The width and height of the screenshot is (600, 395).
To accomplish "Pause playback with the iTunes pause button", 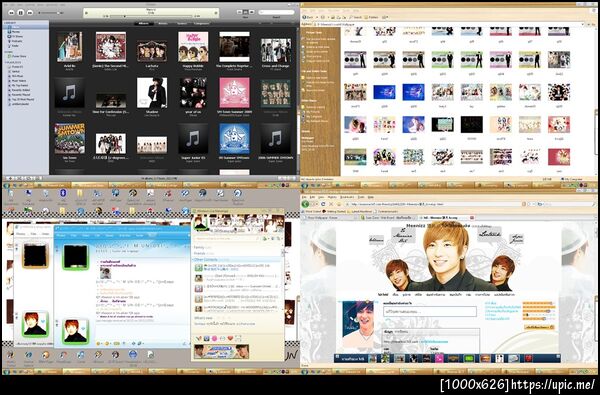I will pyautogui.click(x=21, y=13).
